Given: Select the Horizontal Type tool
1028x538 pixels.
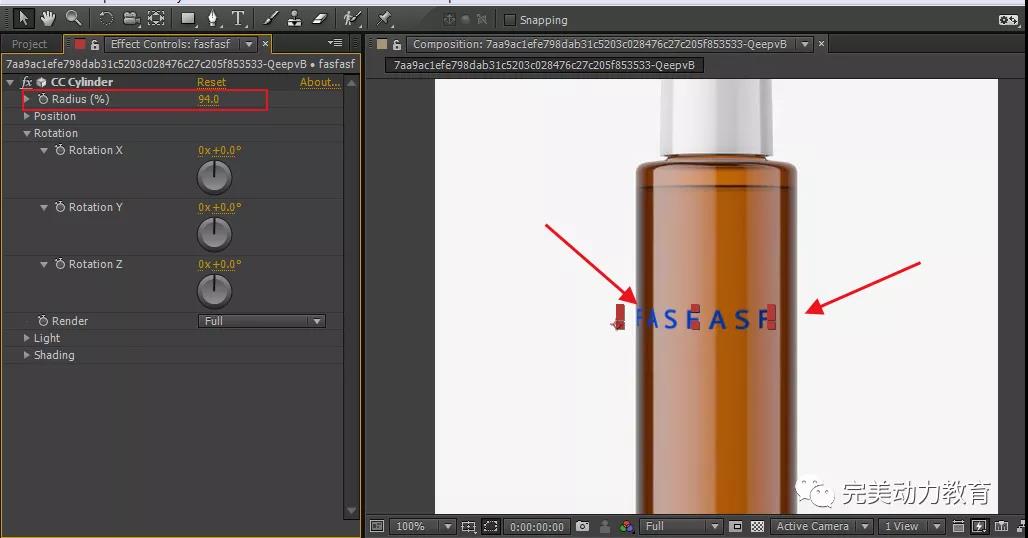Looking at the screenshot, I should coord(238,18).
